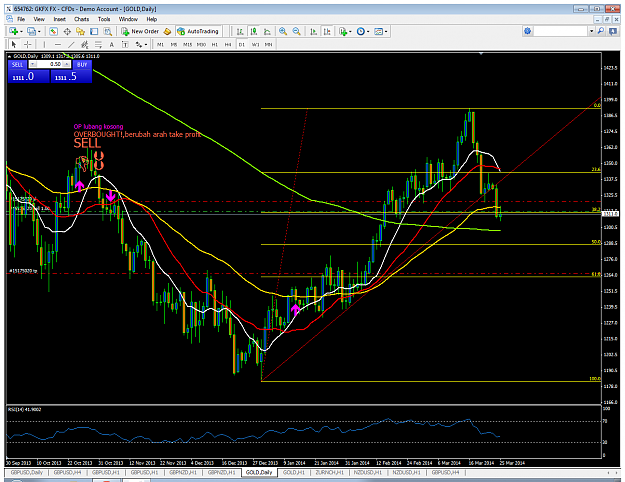The width and height of the screenshot is (625, 482).
Task: Expand the Profiles dropdown arrow
Action: 39,31
